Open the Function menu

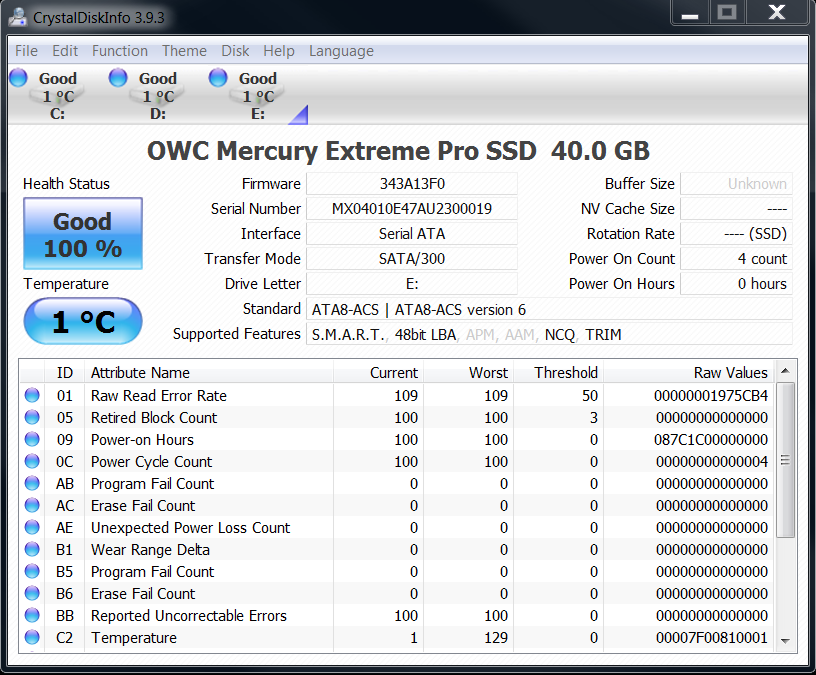(x=120, y=51)
